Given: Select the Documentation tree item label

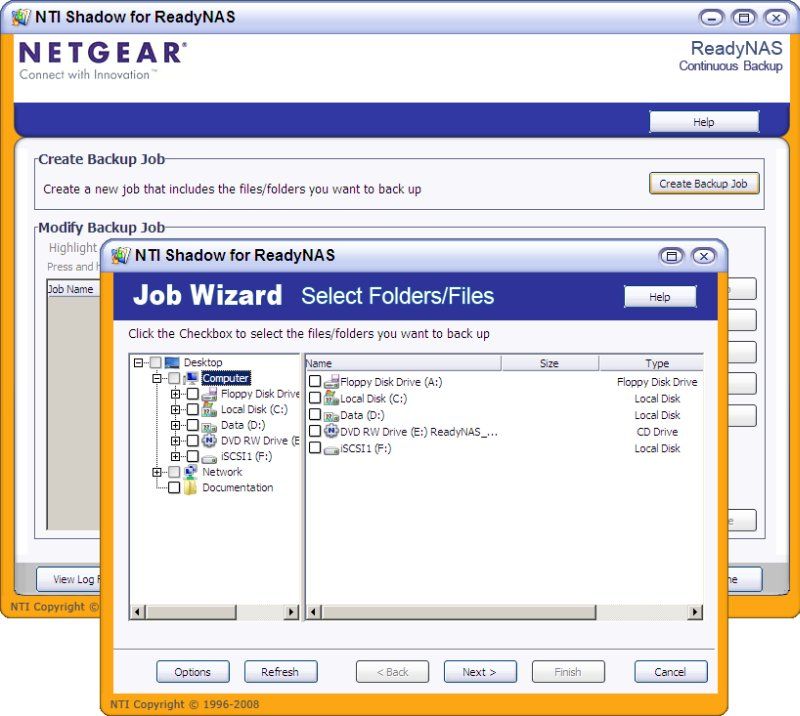Looking at the screenshot, I should (x=238, y=487).
